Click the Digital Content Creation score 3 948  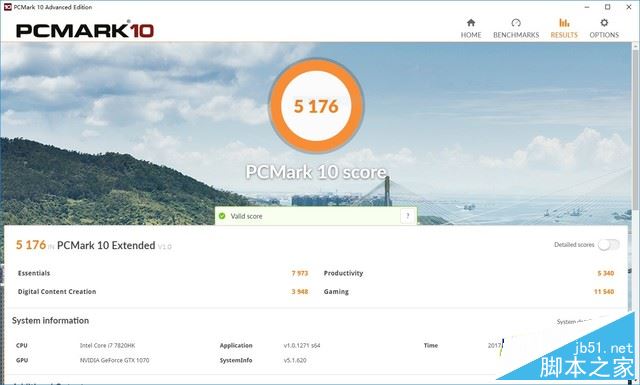click(300, 292)
